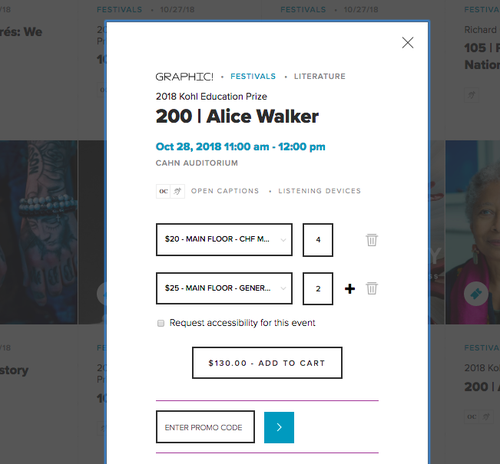Screen dimensions: 500x464
Task: Add another ticket row with plus icon
Action: pyautogui.click(x=350, y=289)
